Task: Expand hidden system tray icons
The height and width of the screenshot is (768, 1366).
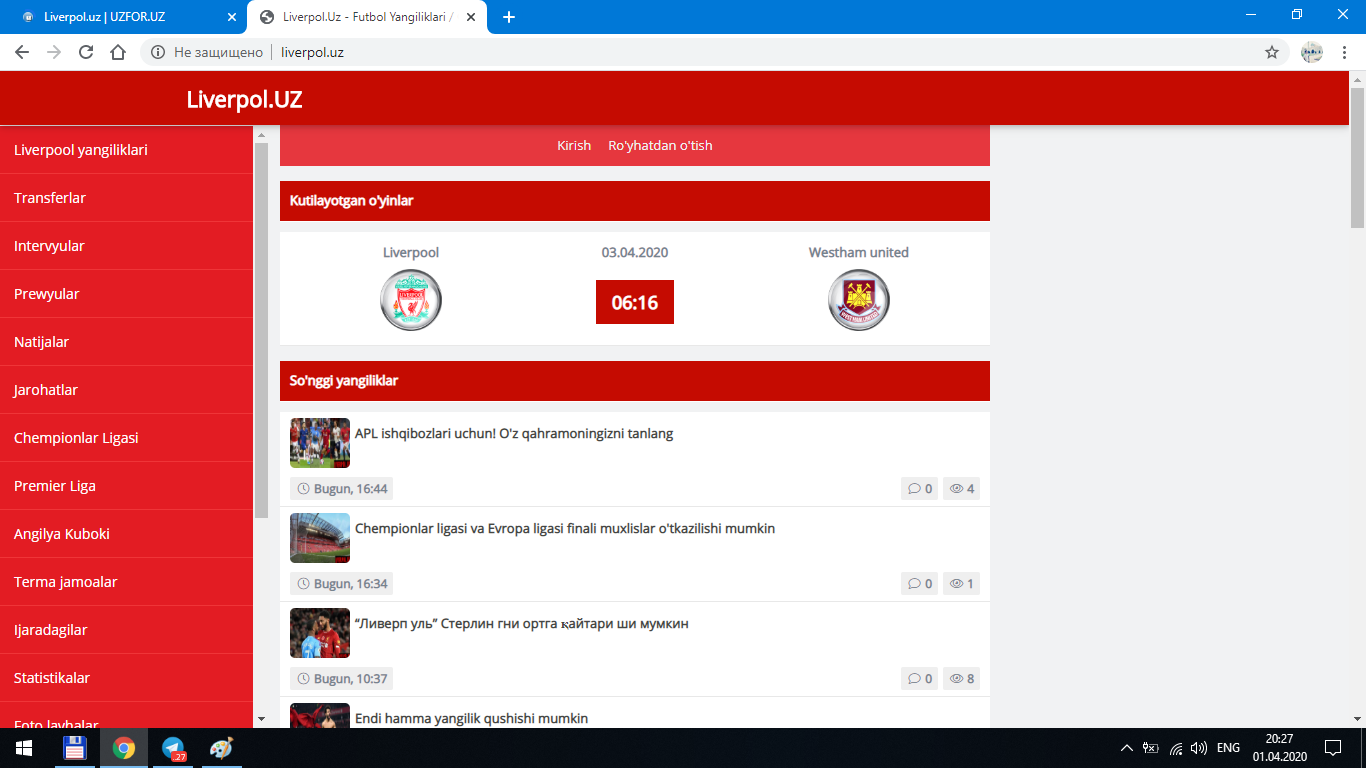Action: 1127,748
